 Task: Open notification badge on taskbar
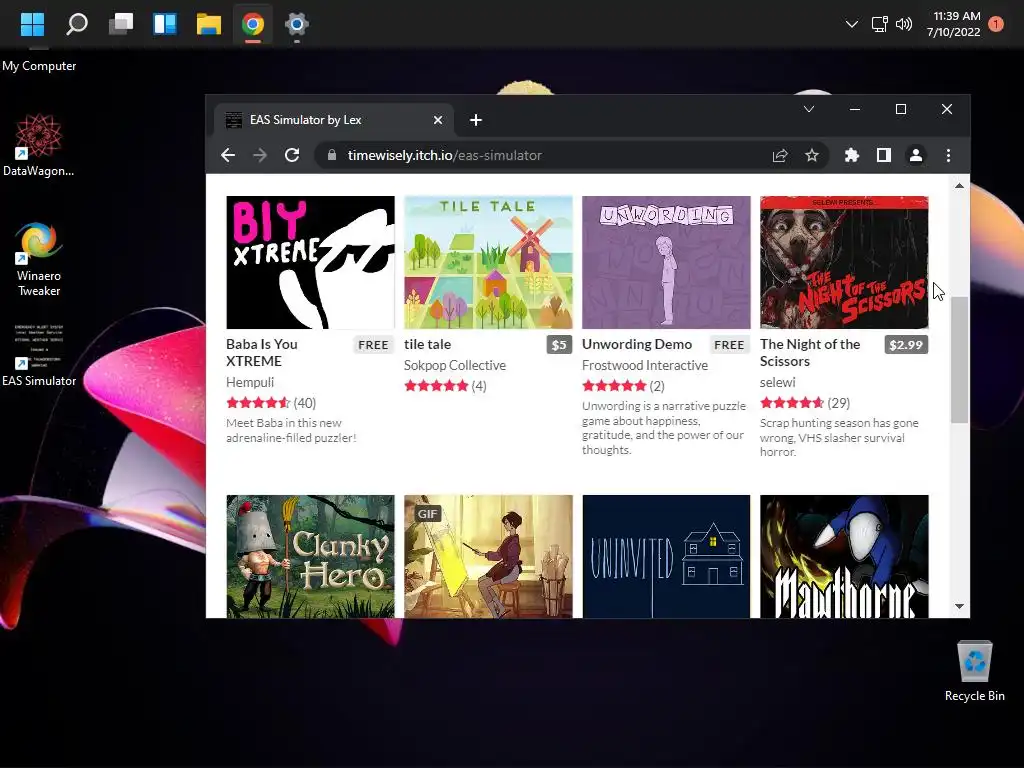996,24
